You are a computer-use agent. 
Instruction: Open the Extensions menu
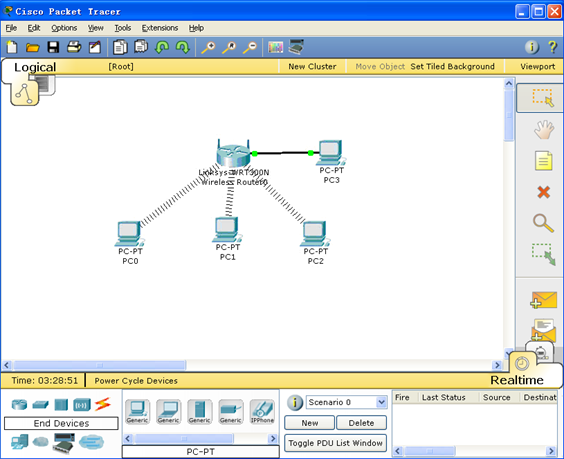click(160, 28)
